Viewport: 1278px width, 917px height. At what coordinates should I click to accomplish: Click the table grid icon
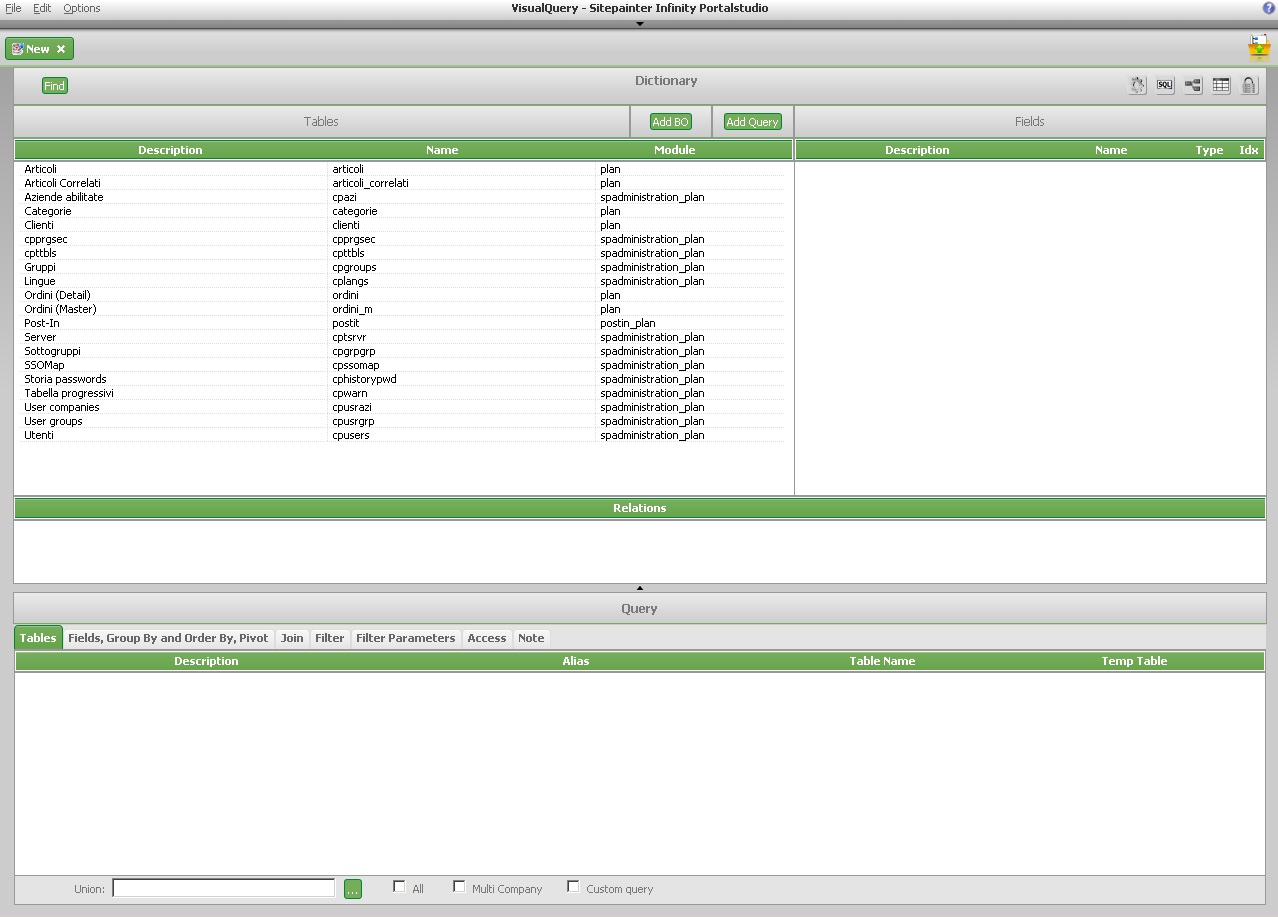pos(1221,86)
